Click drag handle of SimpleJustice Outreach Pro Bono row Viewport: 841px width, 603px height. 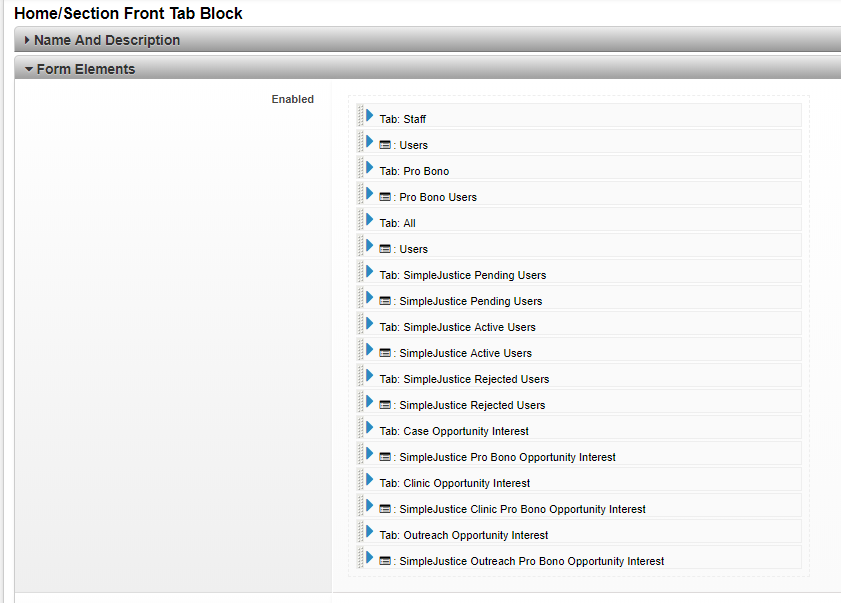coord(360,557)
